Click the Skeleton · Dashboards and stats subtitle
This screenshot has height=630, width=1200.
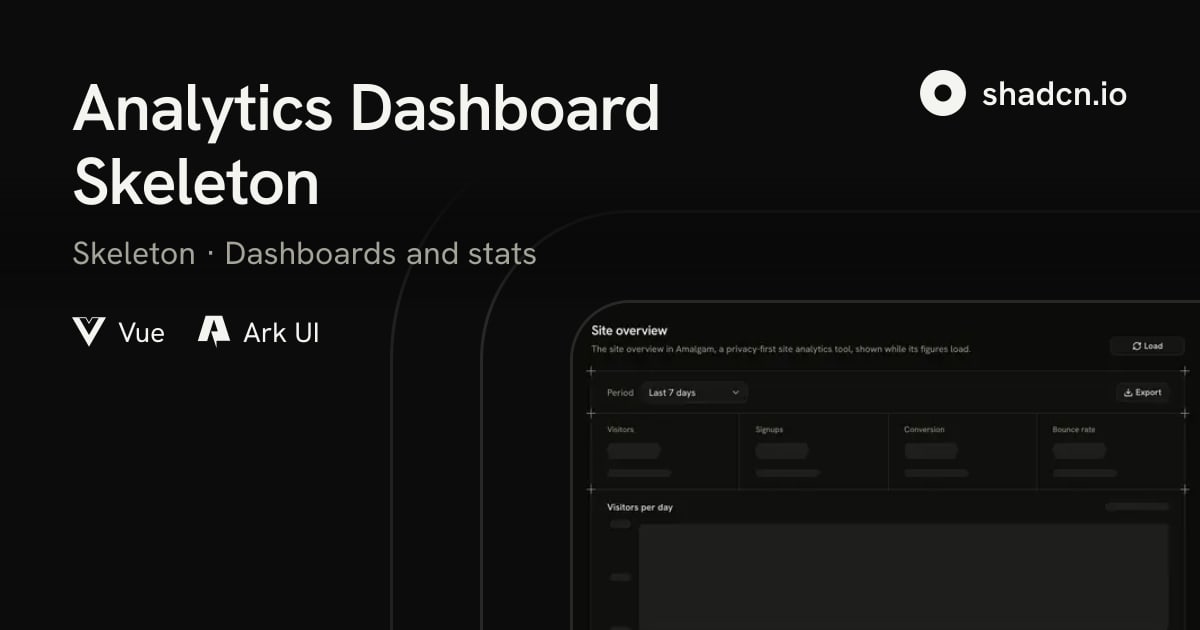(304, 254)
